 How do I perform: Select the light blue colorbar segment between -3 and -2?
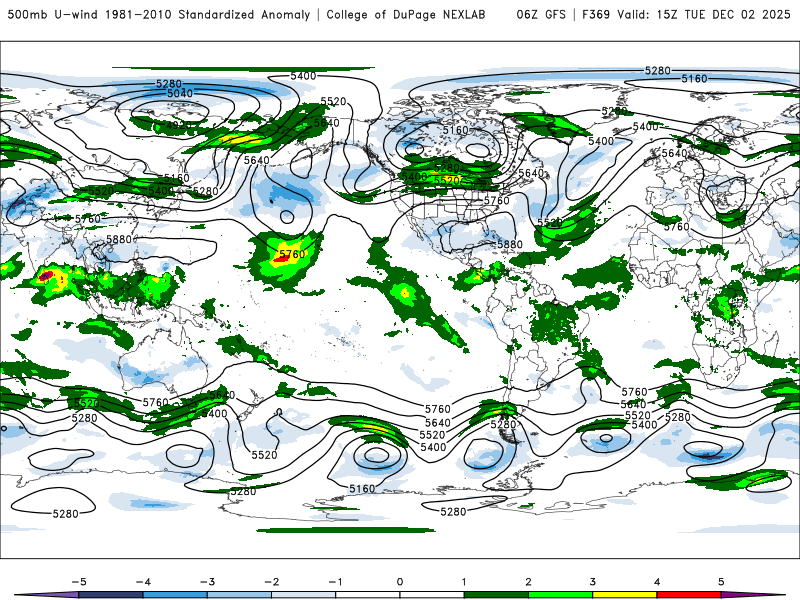(x=239, y=595)
